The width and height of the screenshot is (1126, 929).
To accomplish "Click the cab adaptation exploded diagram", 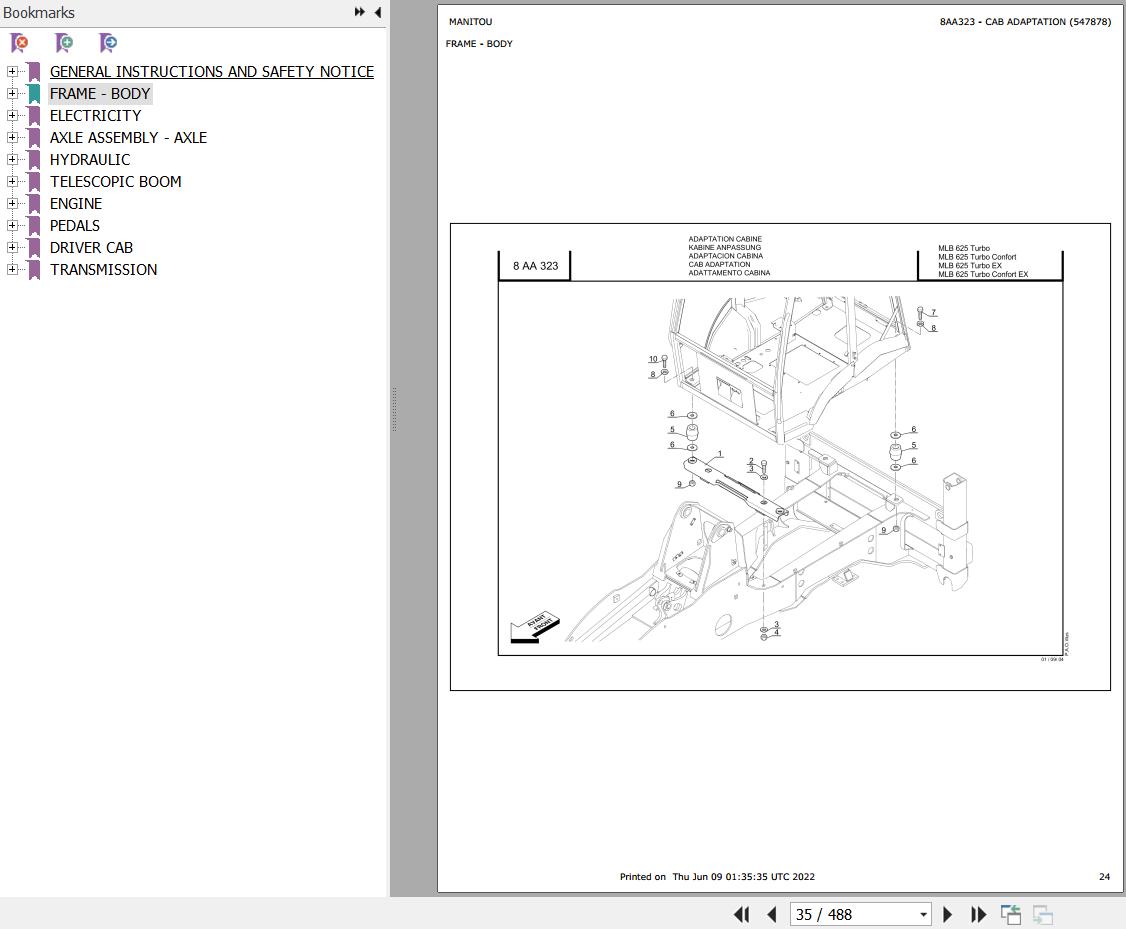I will point(780,468).
